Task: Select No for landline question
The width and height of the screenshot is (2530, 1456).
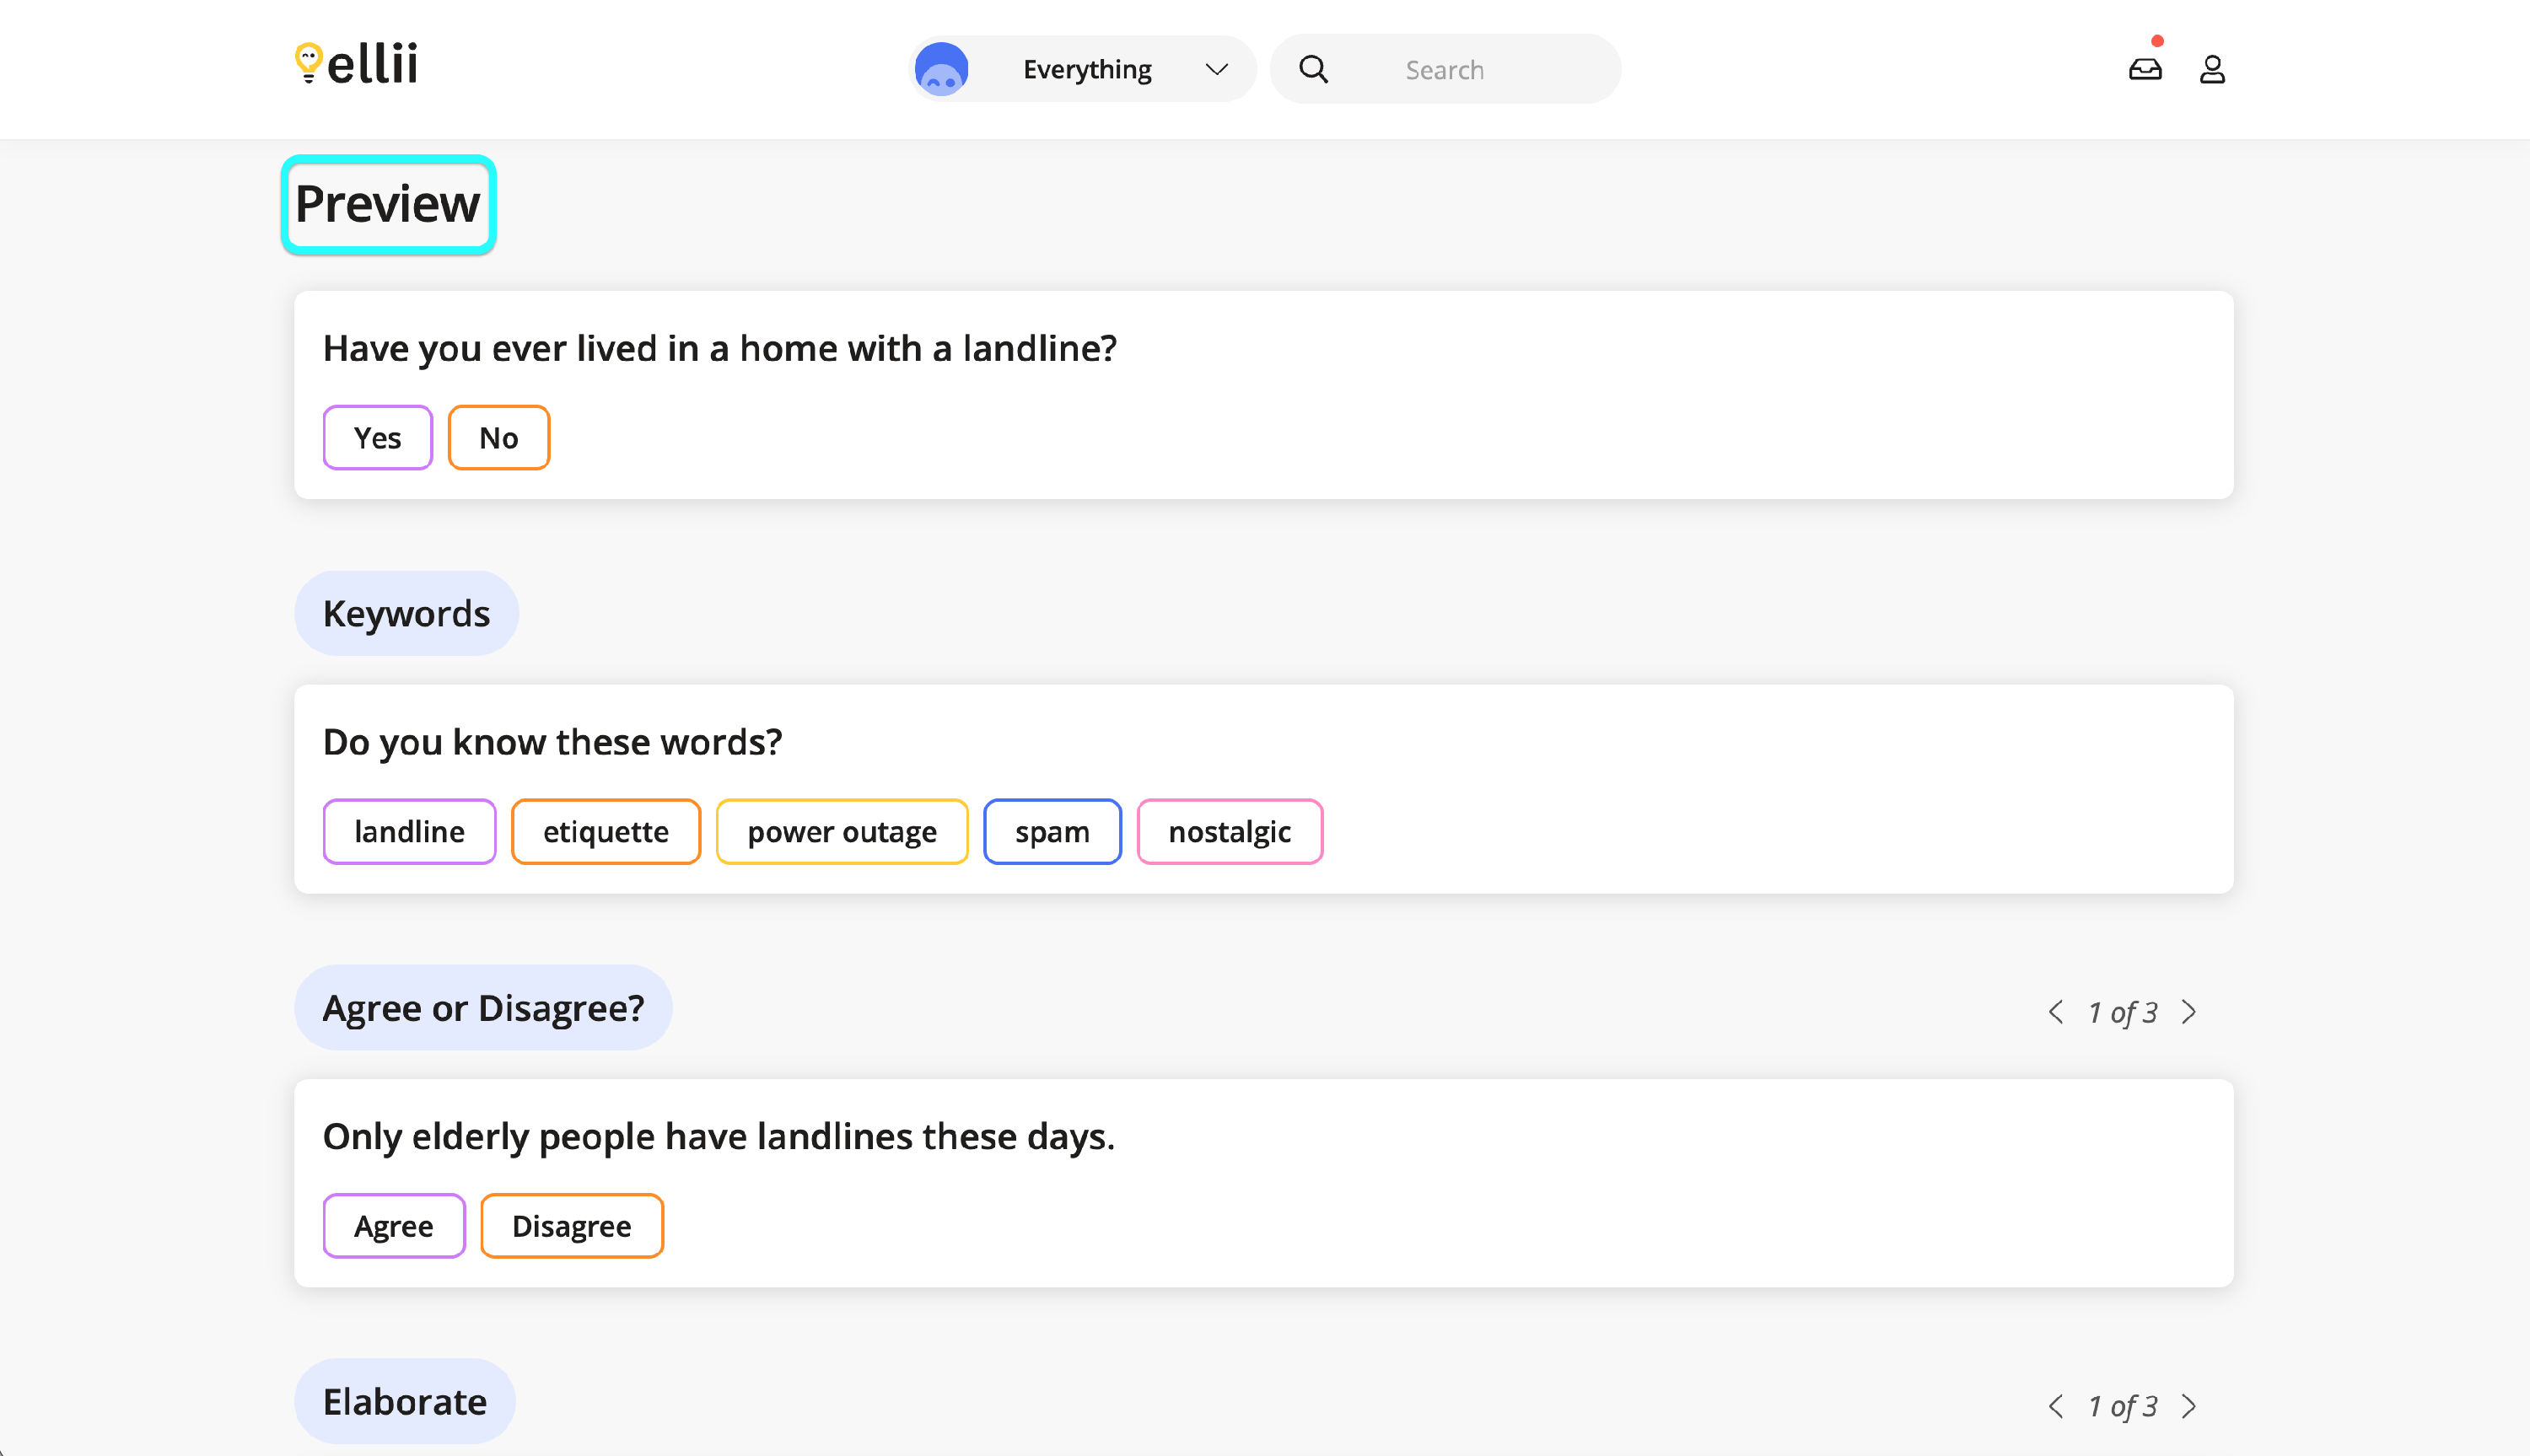Action: pyautogui.click(x=498, y=437)
